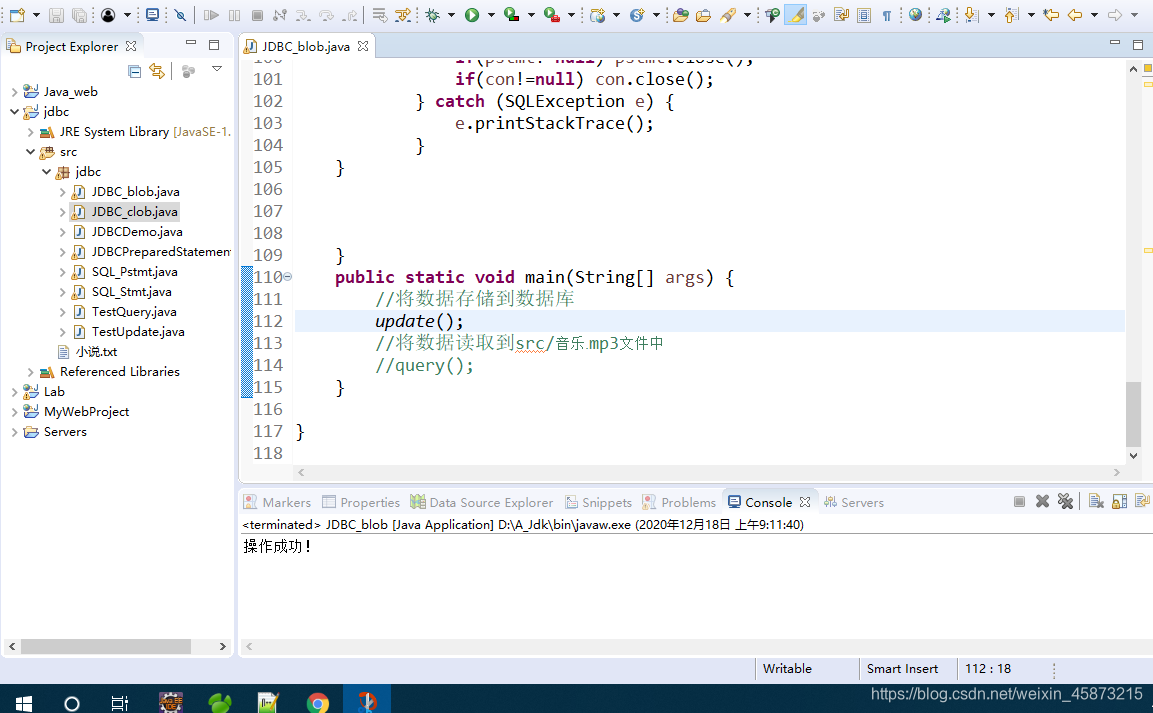Select the Servers folder in tree
The height and width of the screenshot is (713, 1153).
coord(65,432)
